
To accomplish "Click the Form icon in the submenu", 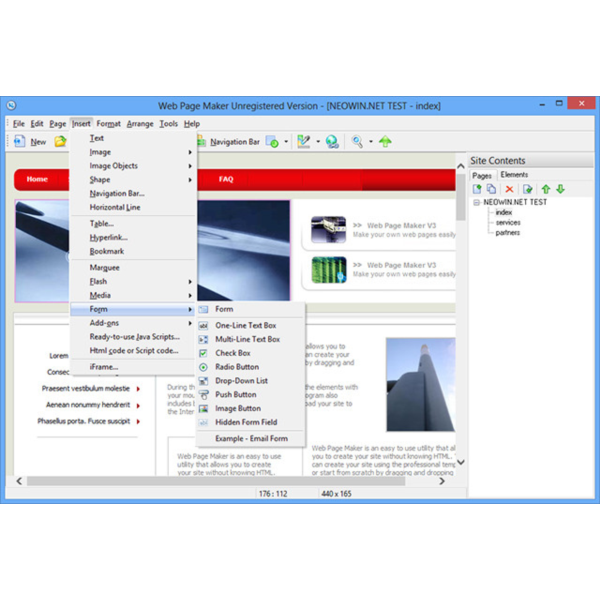I will [x=203, y=309].
